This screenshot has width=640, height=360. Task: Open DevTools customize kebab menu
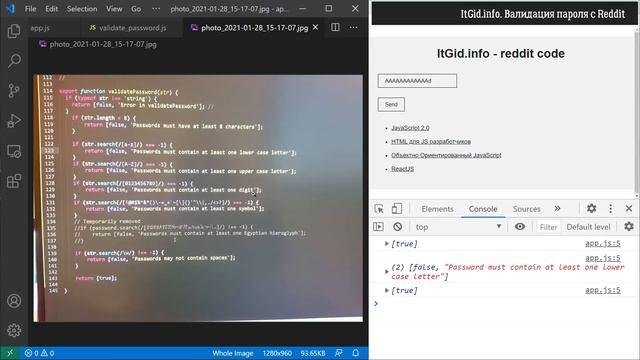click(x=610, y=209)
